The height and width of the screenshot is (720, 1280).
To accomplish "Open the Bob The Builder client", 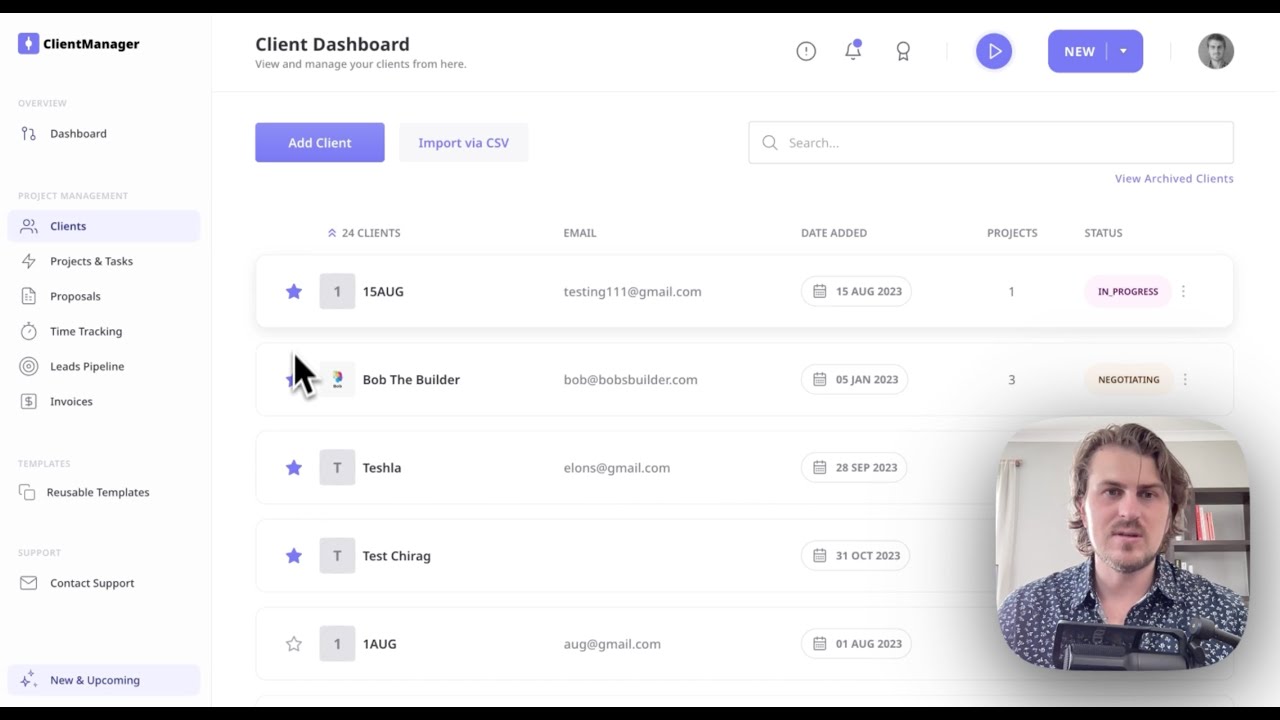I will (411, 379).
